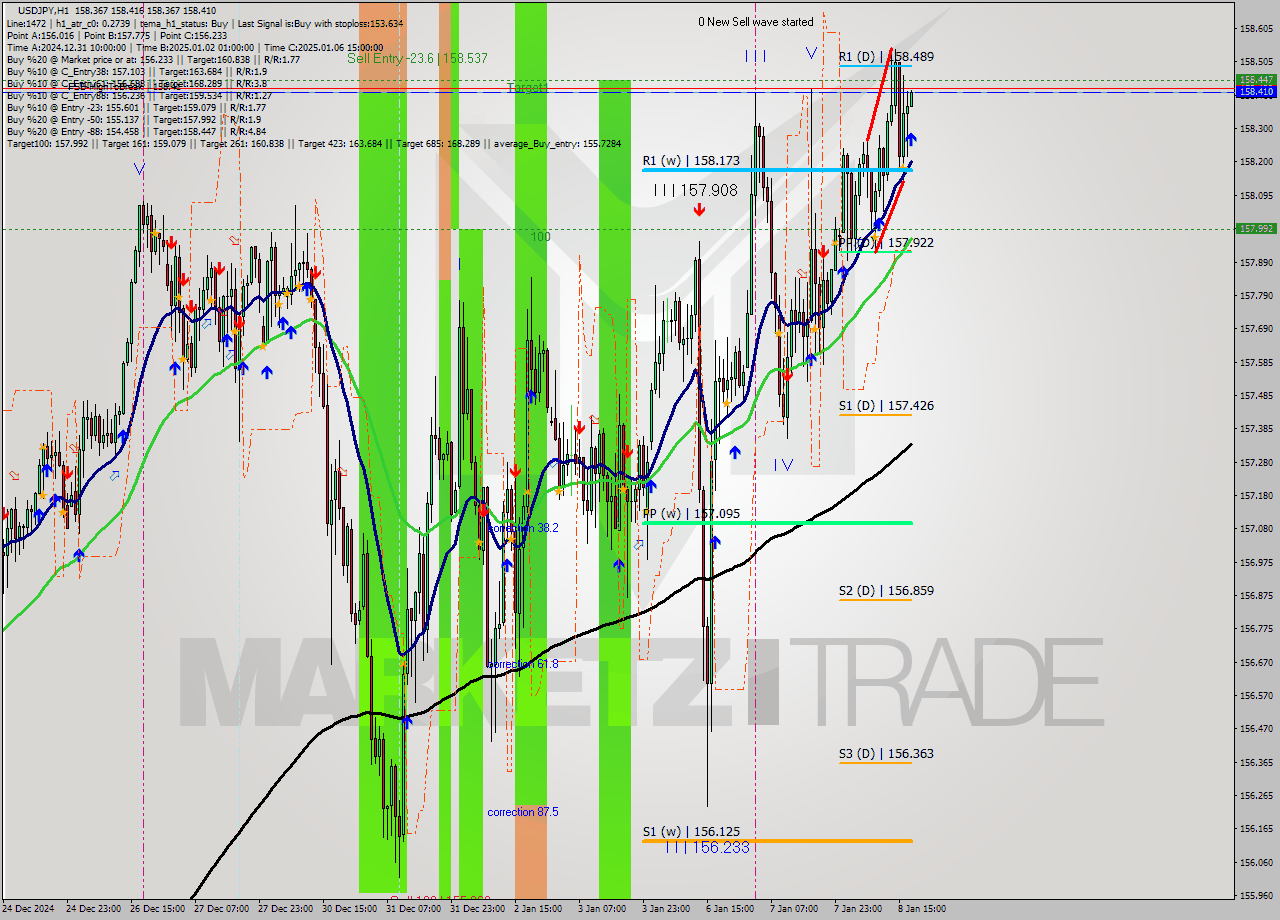The image size is (1280, 920).
Task: Click the 156.060 price axis value
Action: point(1256,862)
